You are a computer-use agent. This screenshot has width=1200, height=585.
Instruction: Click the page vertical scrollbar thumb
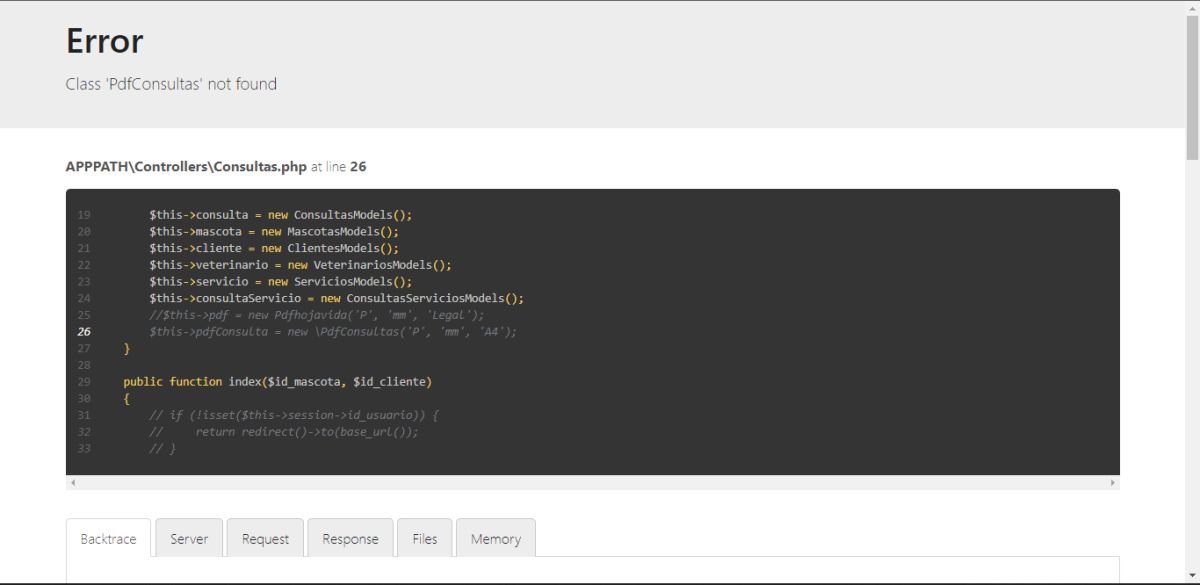click(x=1192, y=87)
